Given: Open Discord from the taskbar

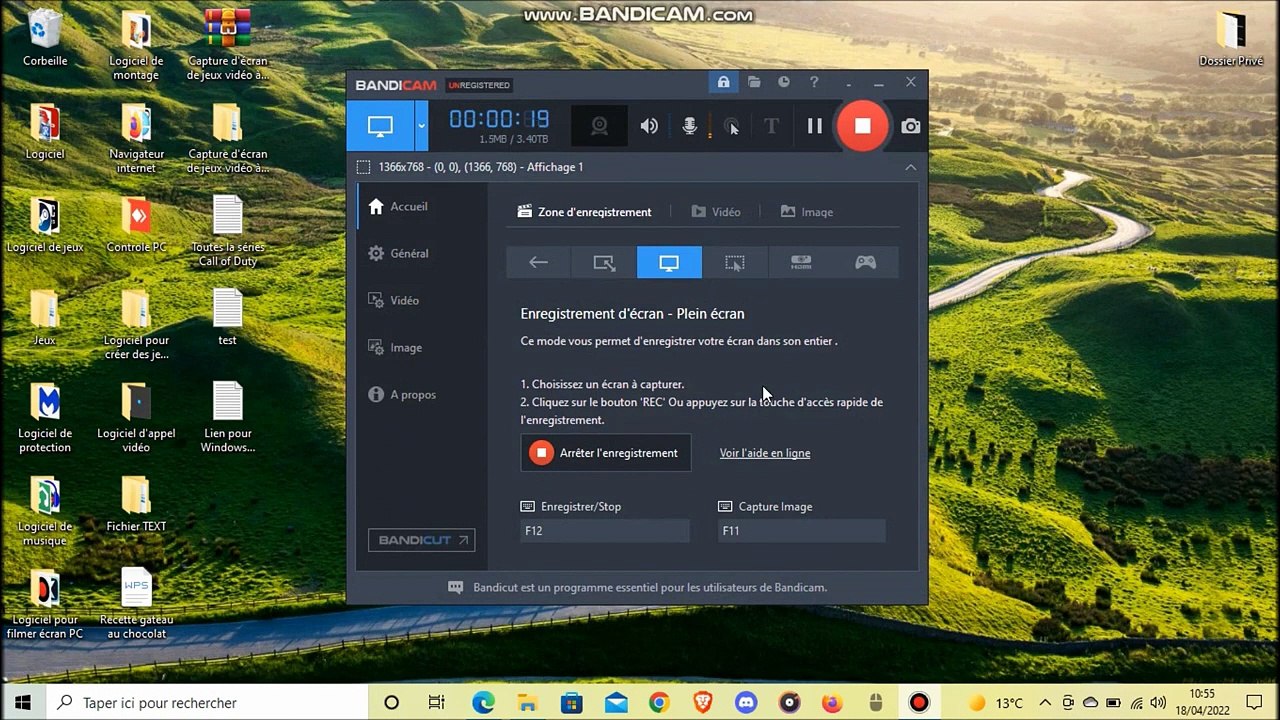Looking at the screenshot, I should click(746, 703).
